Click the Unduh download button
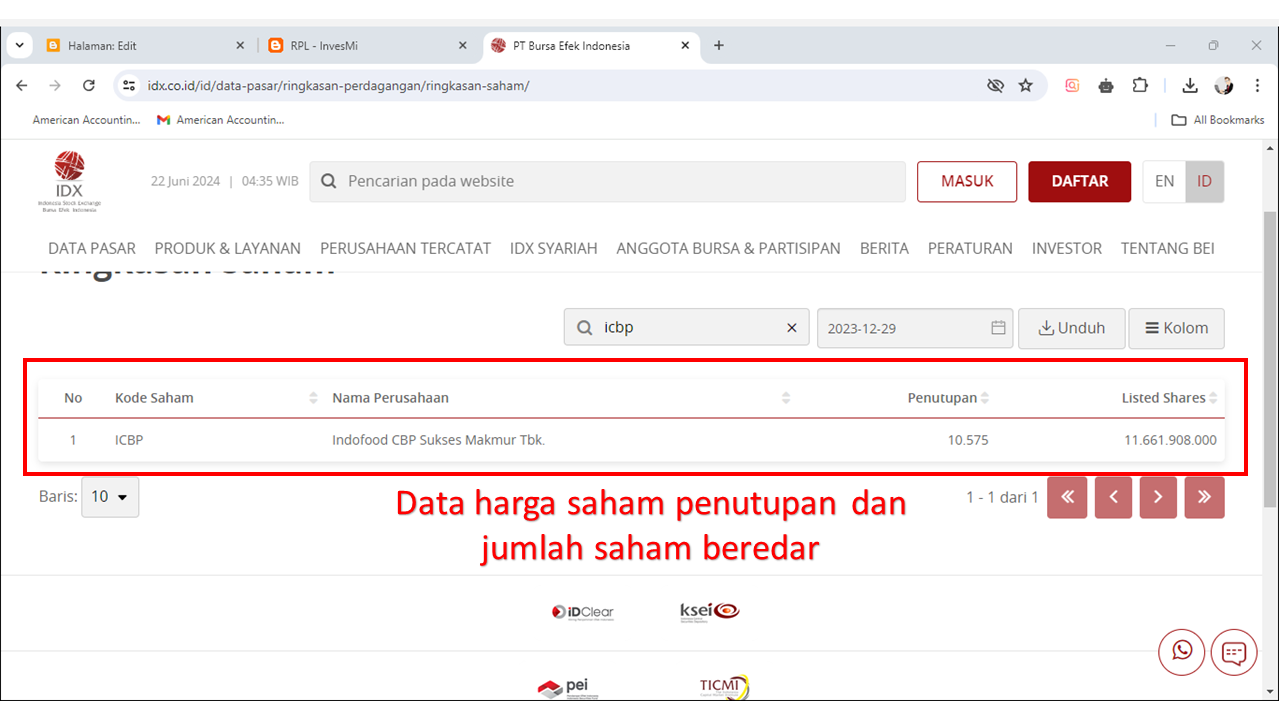The height and width of the screenshot is (720, 1280). pyautogui.click(x=1072, y=328)
